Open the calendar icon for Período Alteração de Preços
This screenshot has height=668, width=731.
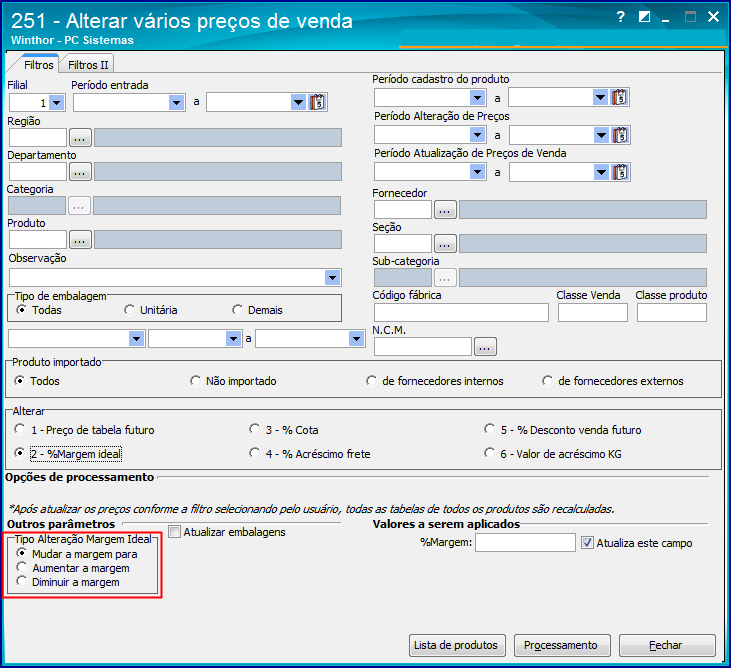pyautogui.click(x=620, y=135)
